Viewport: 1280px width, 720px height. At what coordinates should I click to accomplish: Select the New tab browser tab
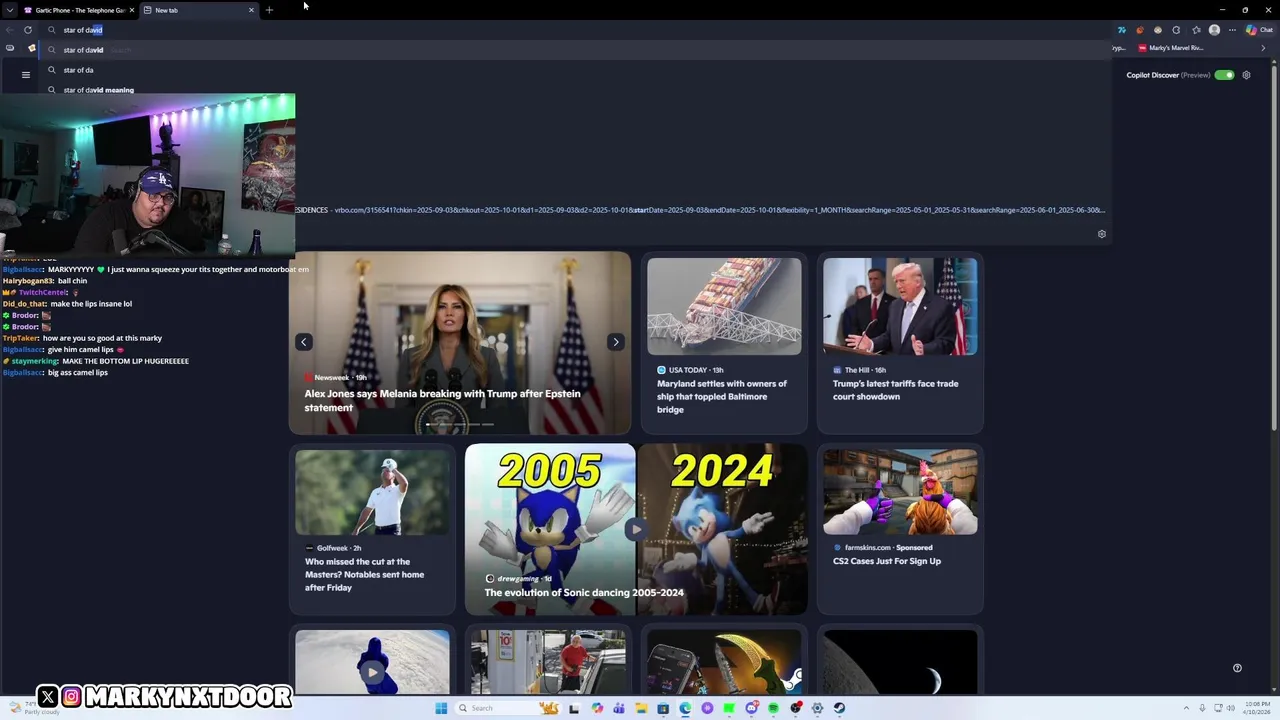pyautogui.click(x=198, y=10)
